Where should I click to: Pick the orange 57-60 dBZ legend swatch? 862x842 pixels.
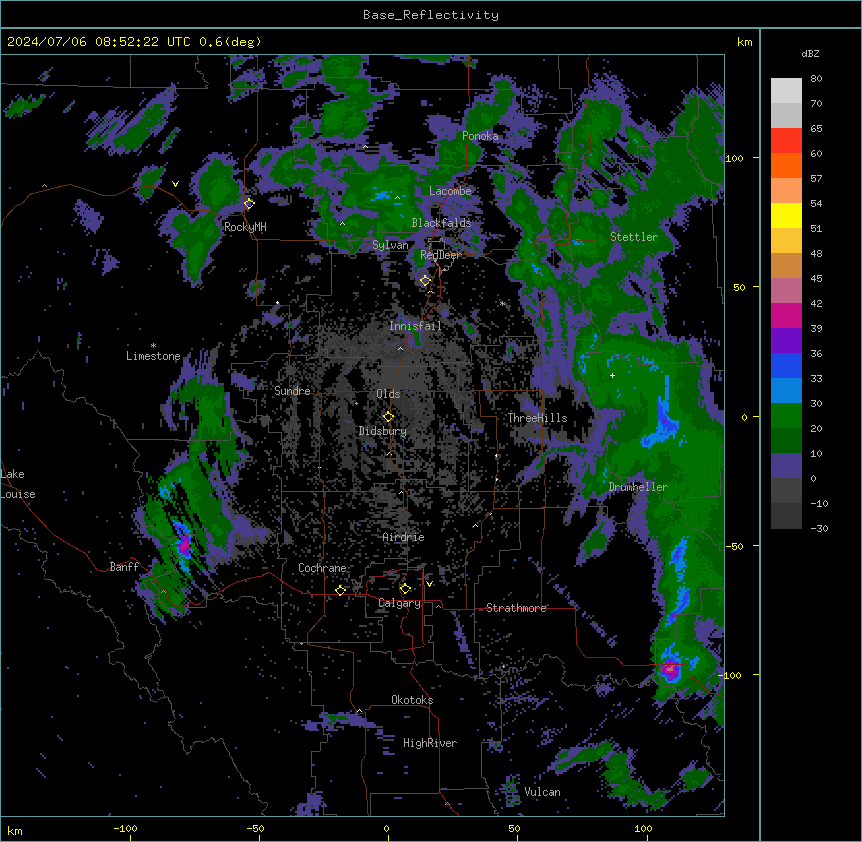click(786, 165)
